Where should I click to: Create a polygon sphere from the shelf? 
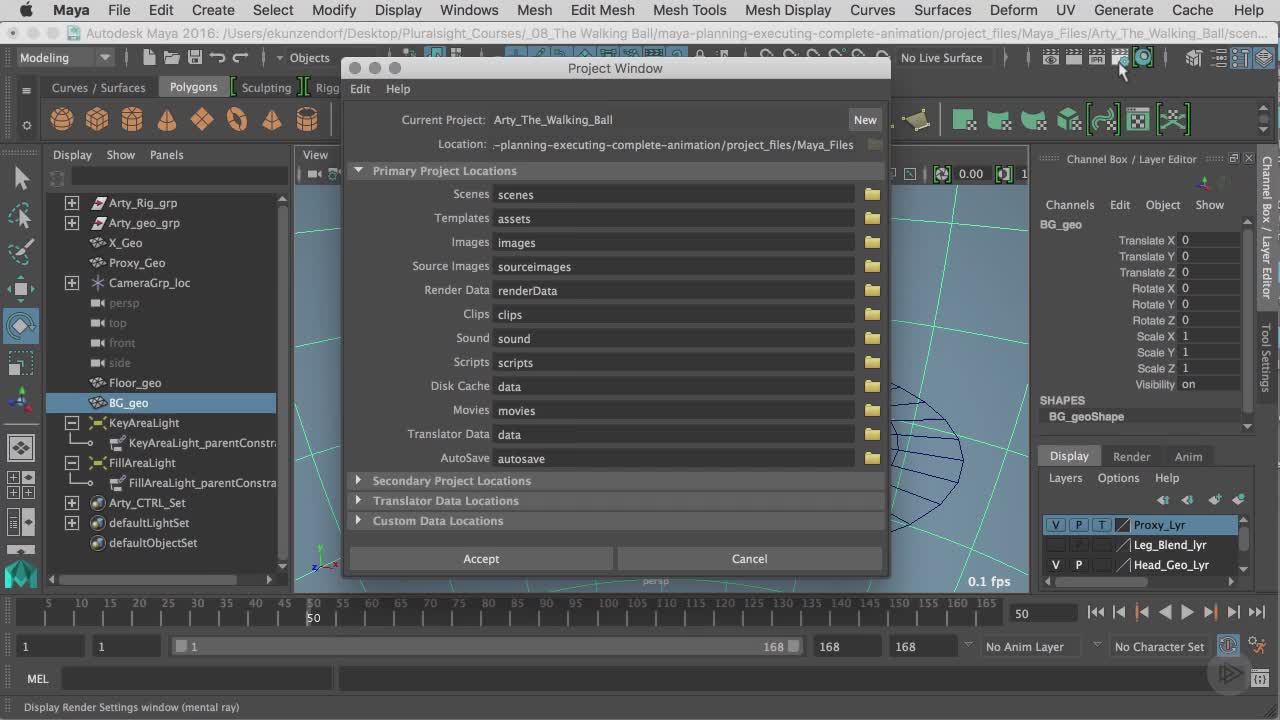coord(62,120)
